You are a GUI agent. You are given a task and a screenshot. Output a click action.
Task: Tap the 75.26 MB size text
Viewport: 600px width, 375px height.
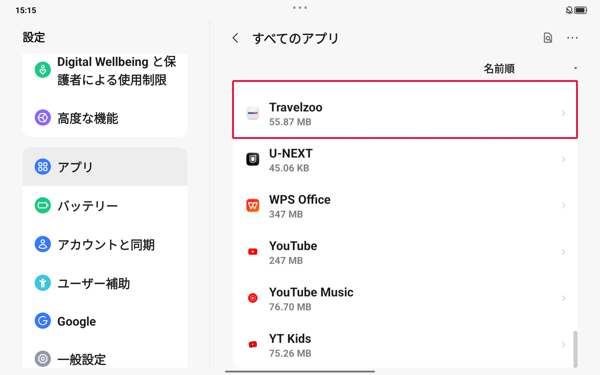pyautogui.click(x=290, y=353)
